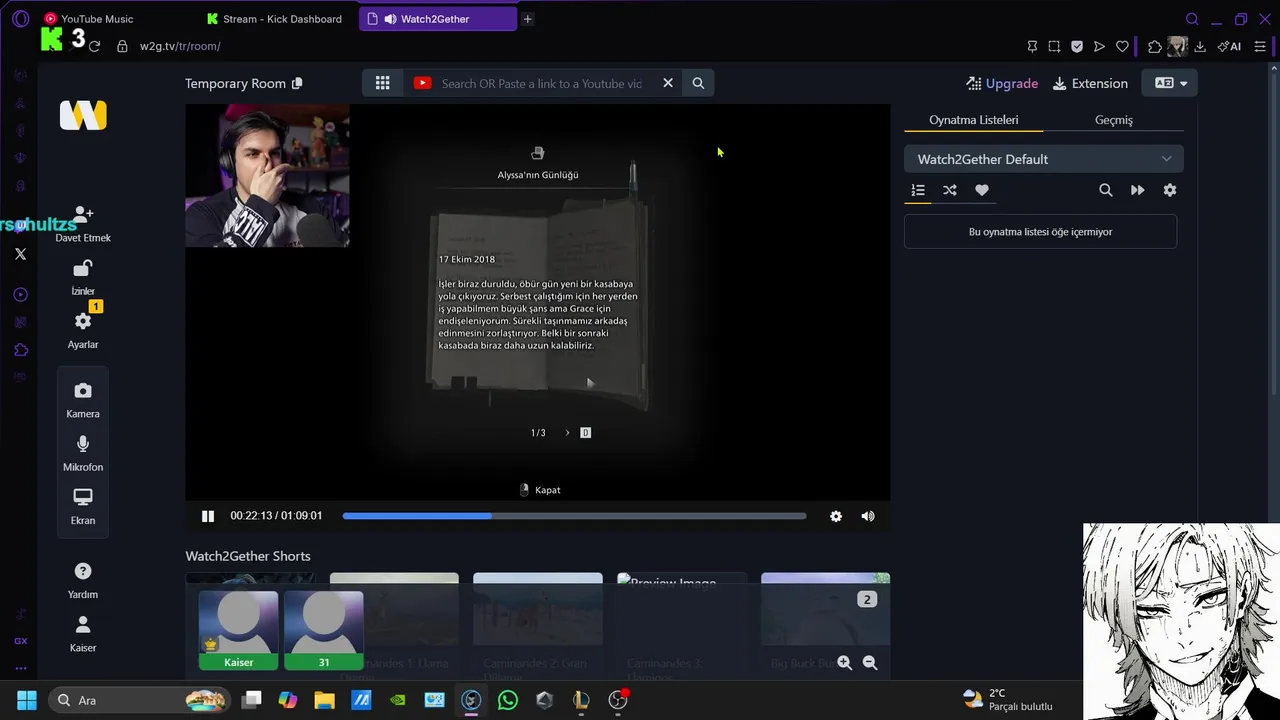Open the X (Twitter) sidebar icon
The image size is (1280, 720).
[20, 254]
